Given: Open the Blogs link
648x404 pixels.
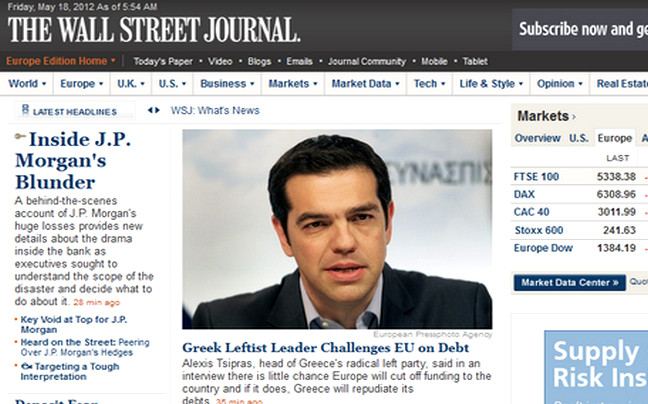Looking at the screenshot, I should pyautogui.click(x=259, y=62).
